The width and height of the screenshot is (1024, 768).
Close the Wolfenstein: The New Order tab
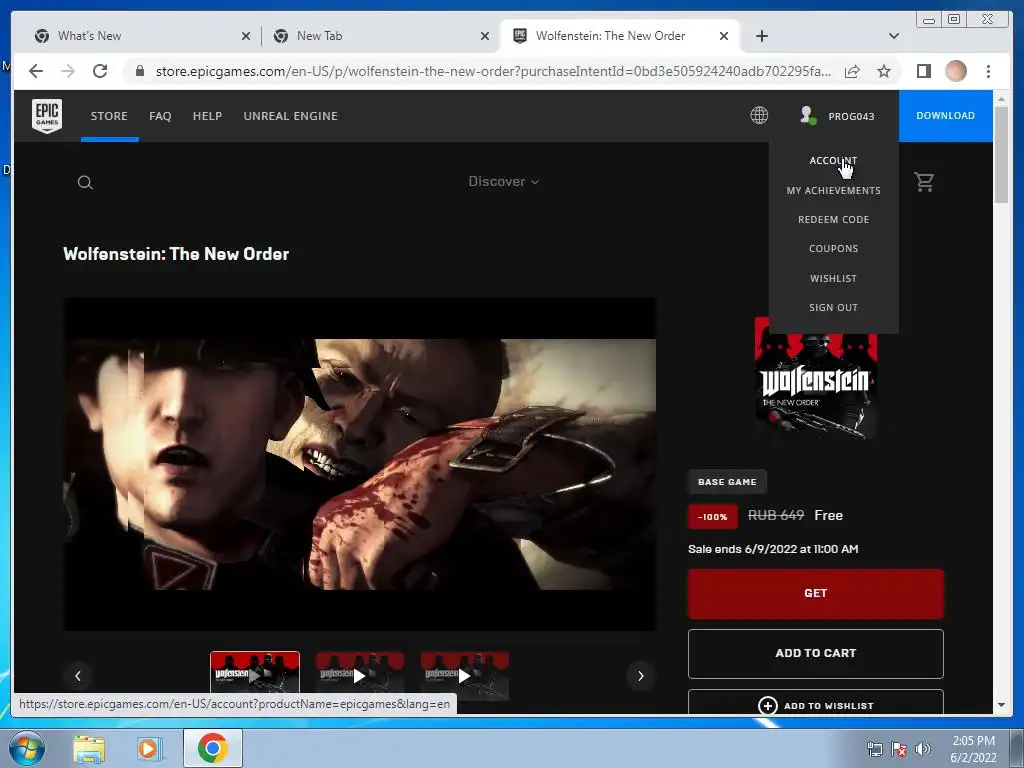point(724,36)
